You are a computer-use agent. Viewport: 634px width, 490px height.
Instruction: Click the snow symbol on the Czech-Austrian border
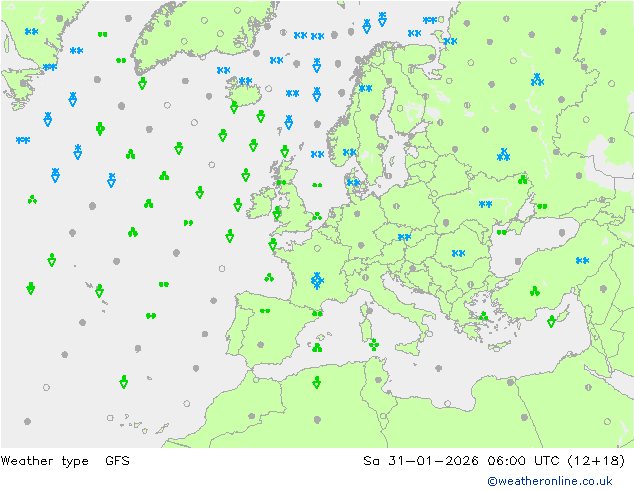coord(404,237)
